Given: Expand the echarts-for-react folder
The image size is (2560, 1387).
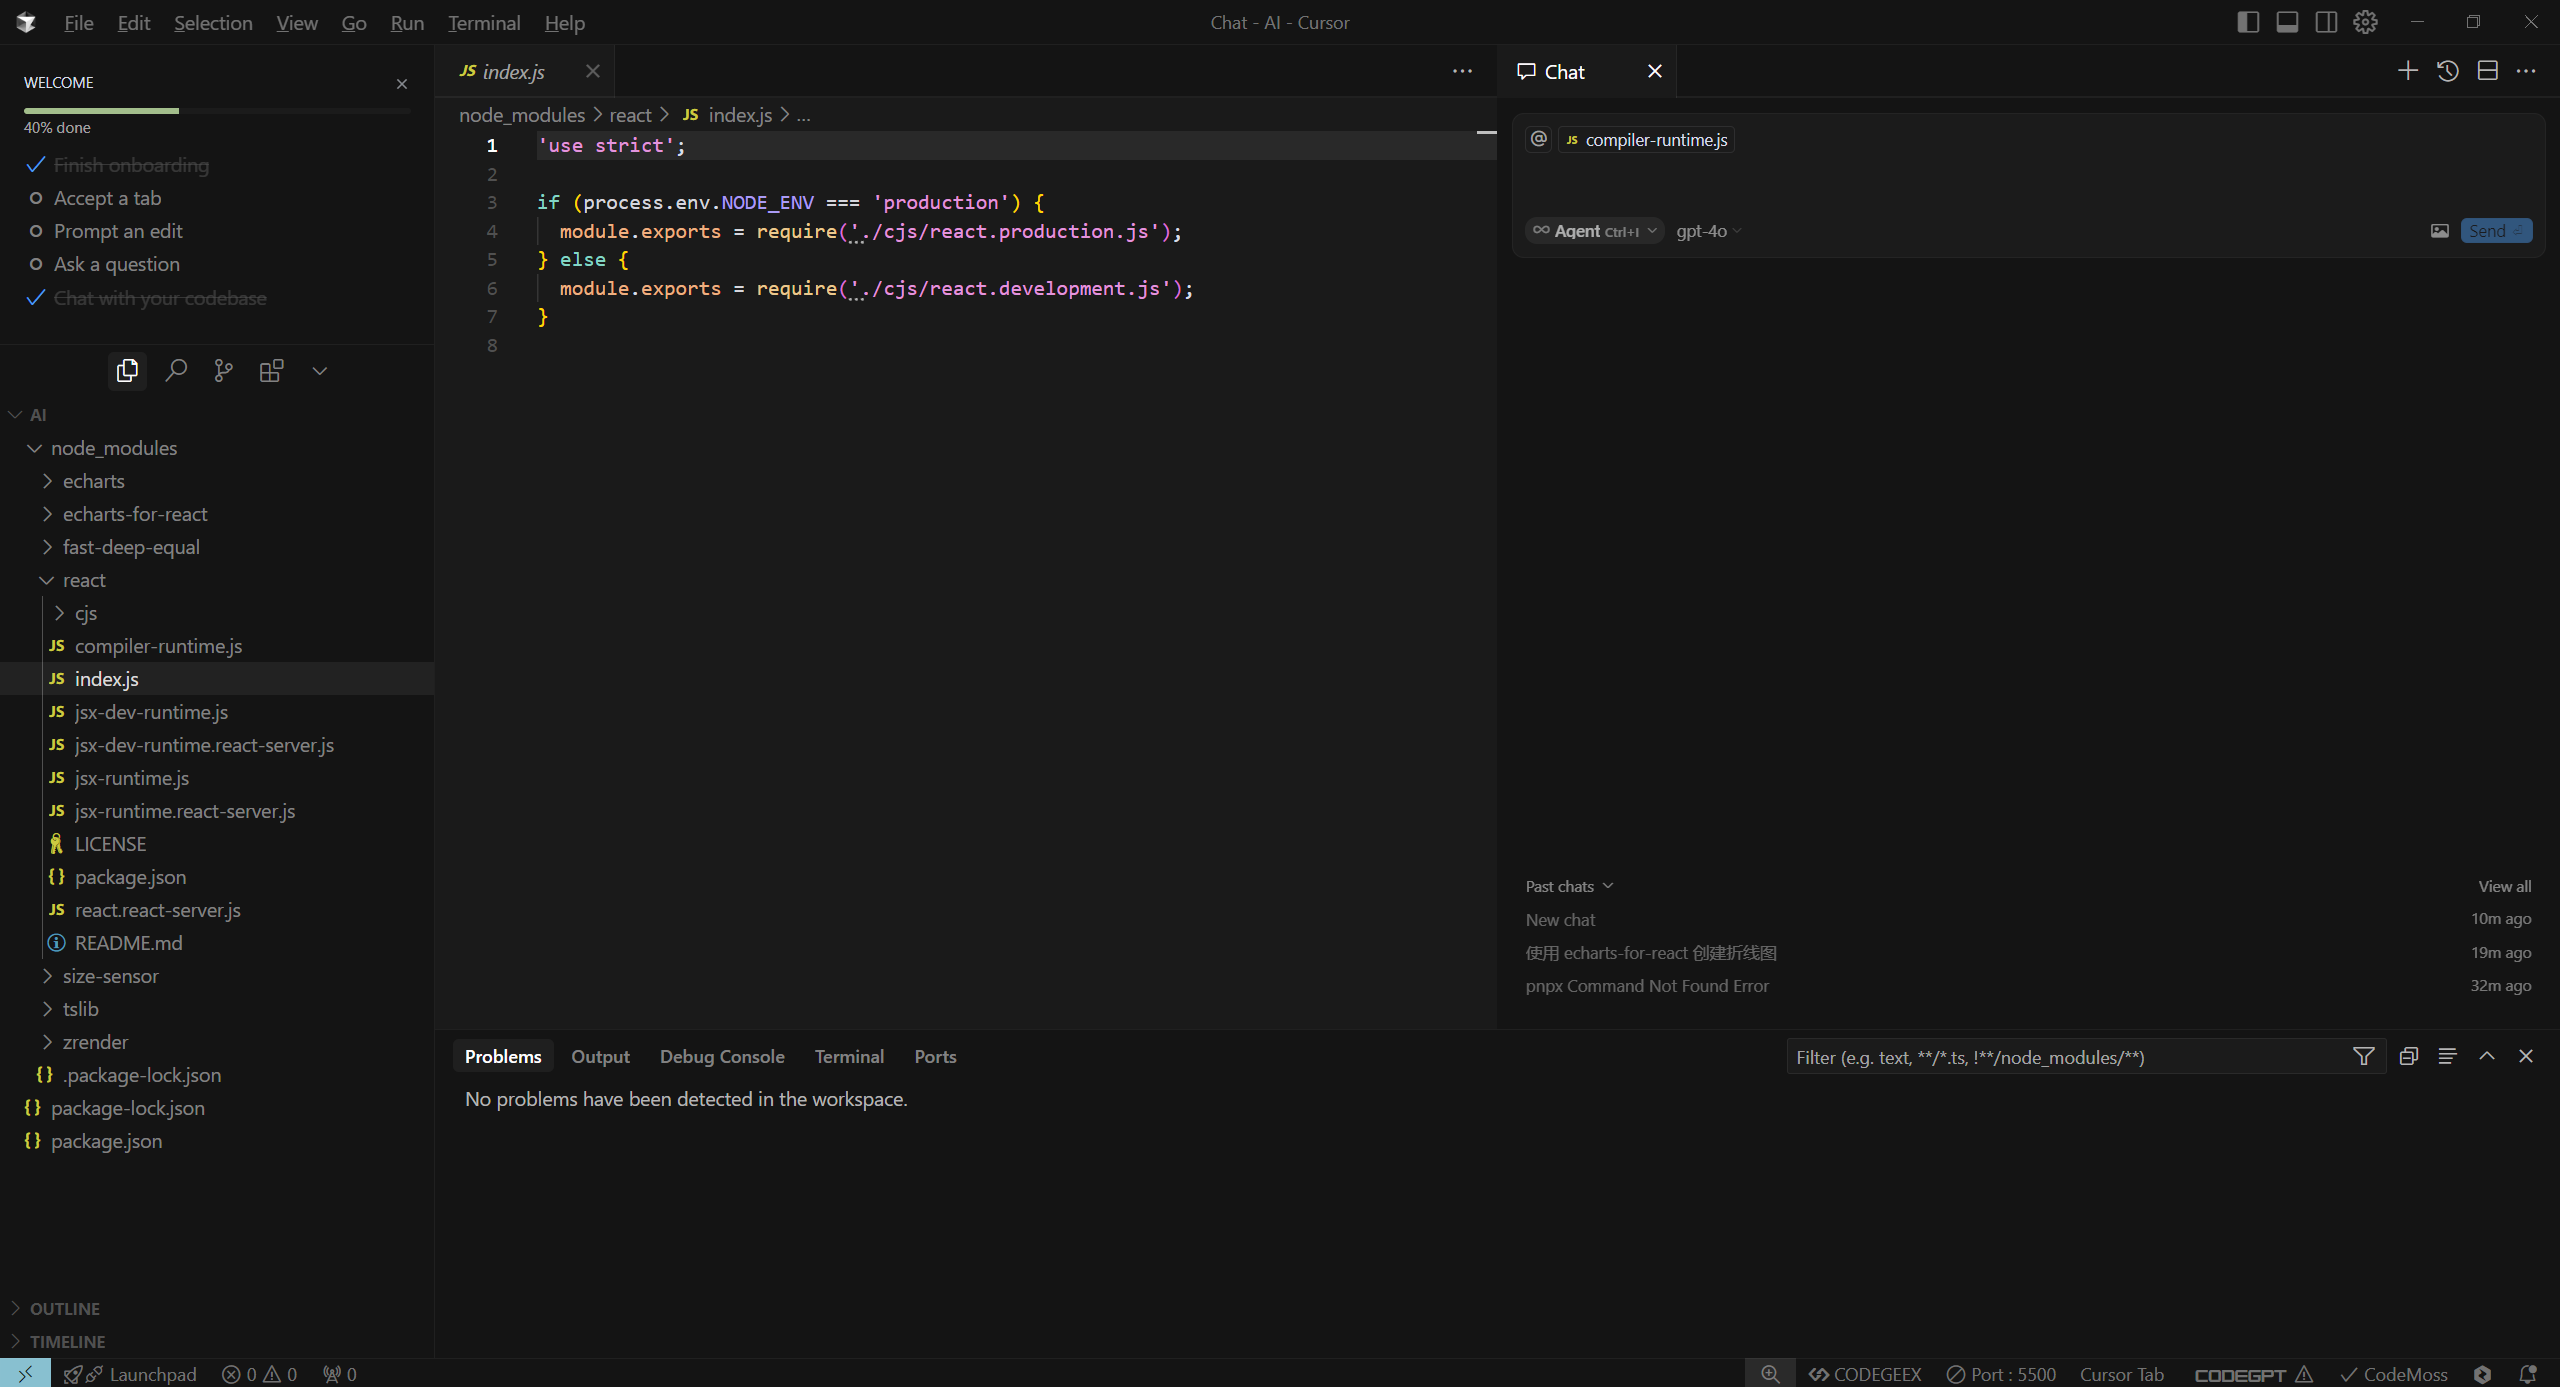Looking at the screenshot, I should point(134,514).
